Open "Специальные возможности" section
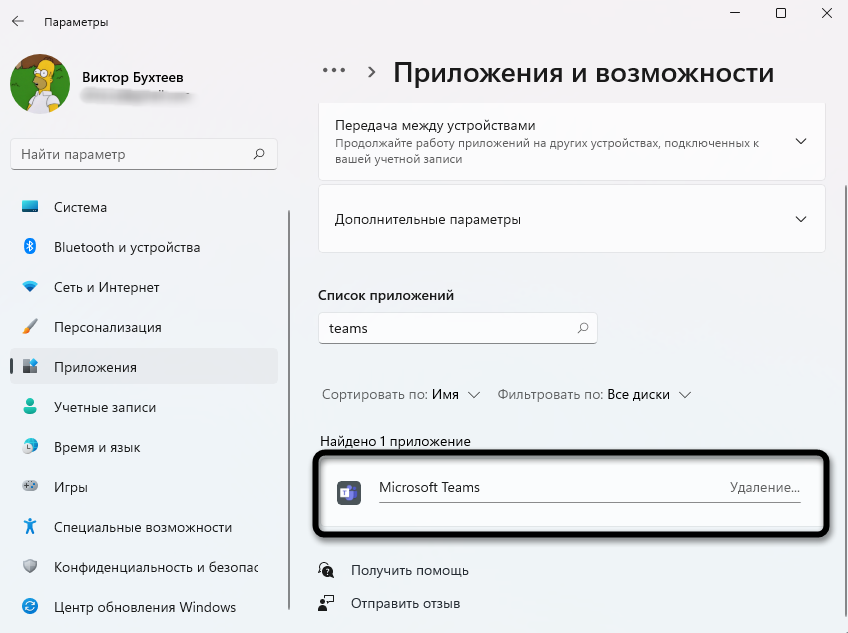The width and height of the screenshot is (848, 633). tap(144, 528)
